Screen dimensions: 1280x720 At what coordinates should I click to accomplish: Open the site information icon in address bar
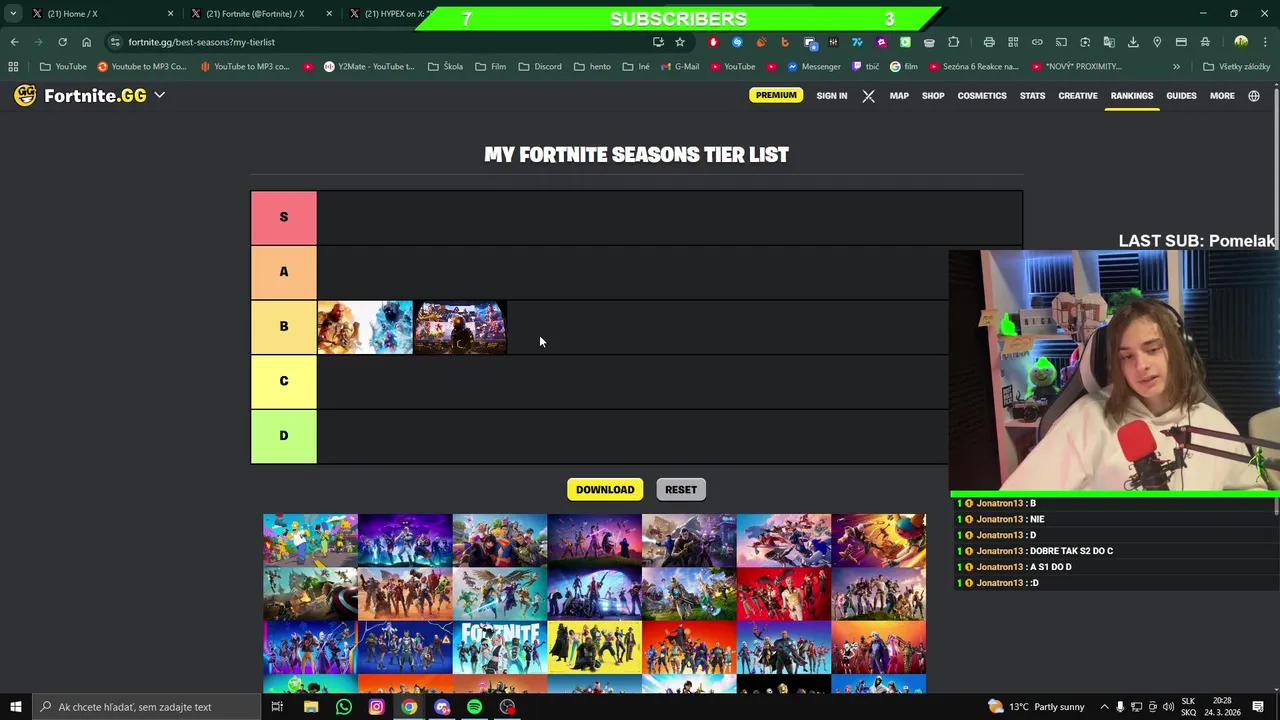click(x=115, y=42)
